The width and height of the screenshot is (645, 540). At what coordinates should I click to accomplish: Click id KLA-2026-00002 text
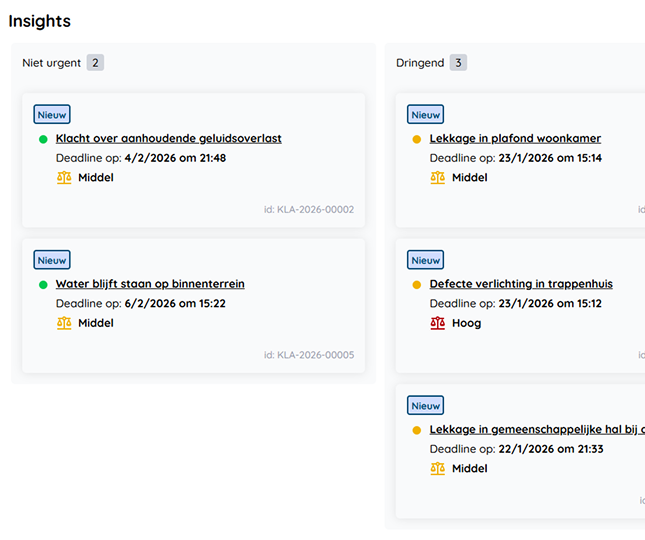click(x=308, y=210)
